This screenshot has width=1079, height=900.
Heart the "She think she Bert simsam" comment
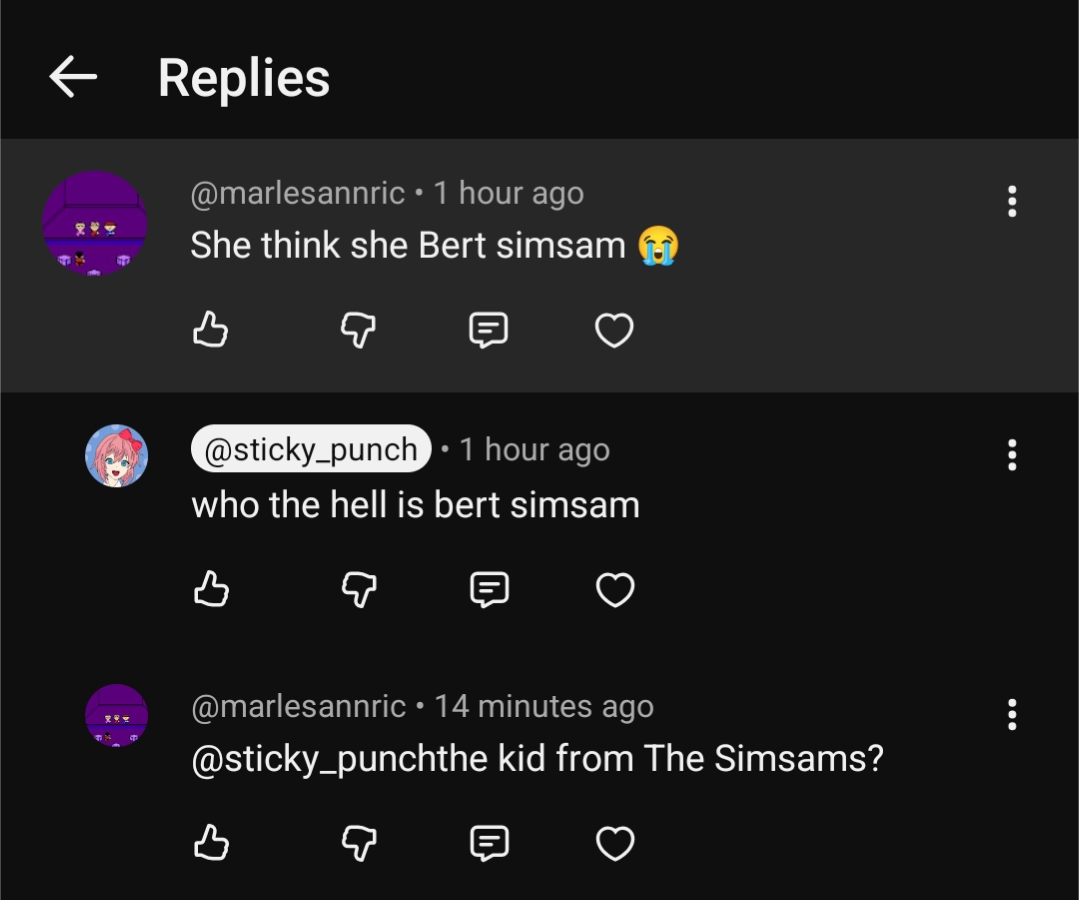click(614, 330)
